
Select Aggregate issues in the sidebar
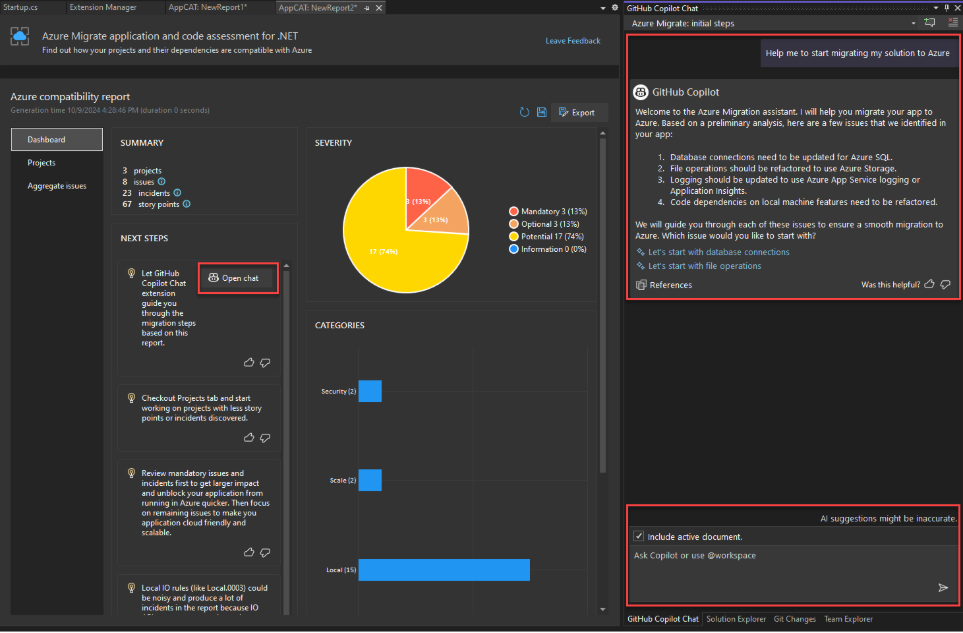pos(56,185)
